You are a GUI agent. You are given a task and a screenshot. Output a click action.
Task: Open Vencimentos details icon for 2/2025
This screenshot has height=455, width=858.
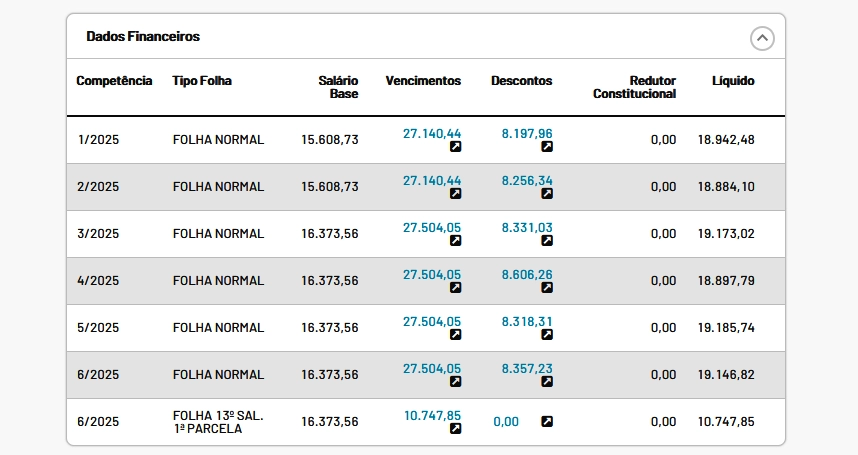(455, 194)
